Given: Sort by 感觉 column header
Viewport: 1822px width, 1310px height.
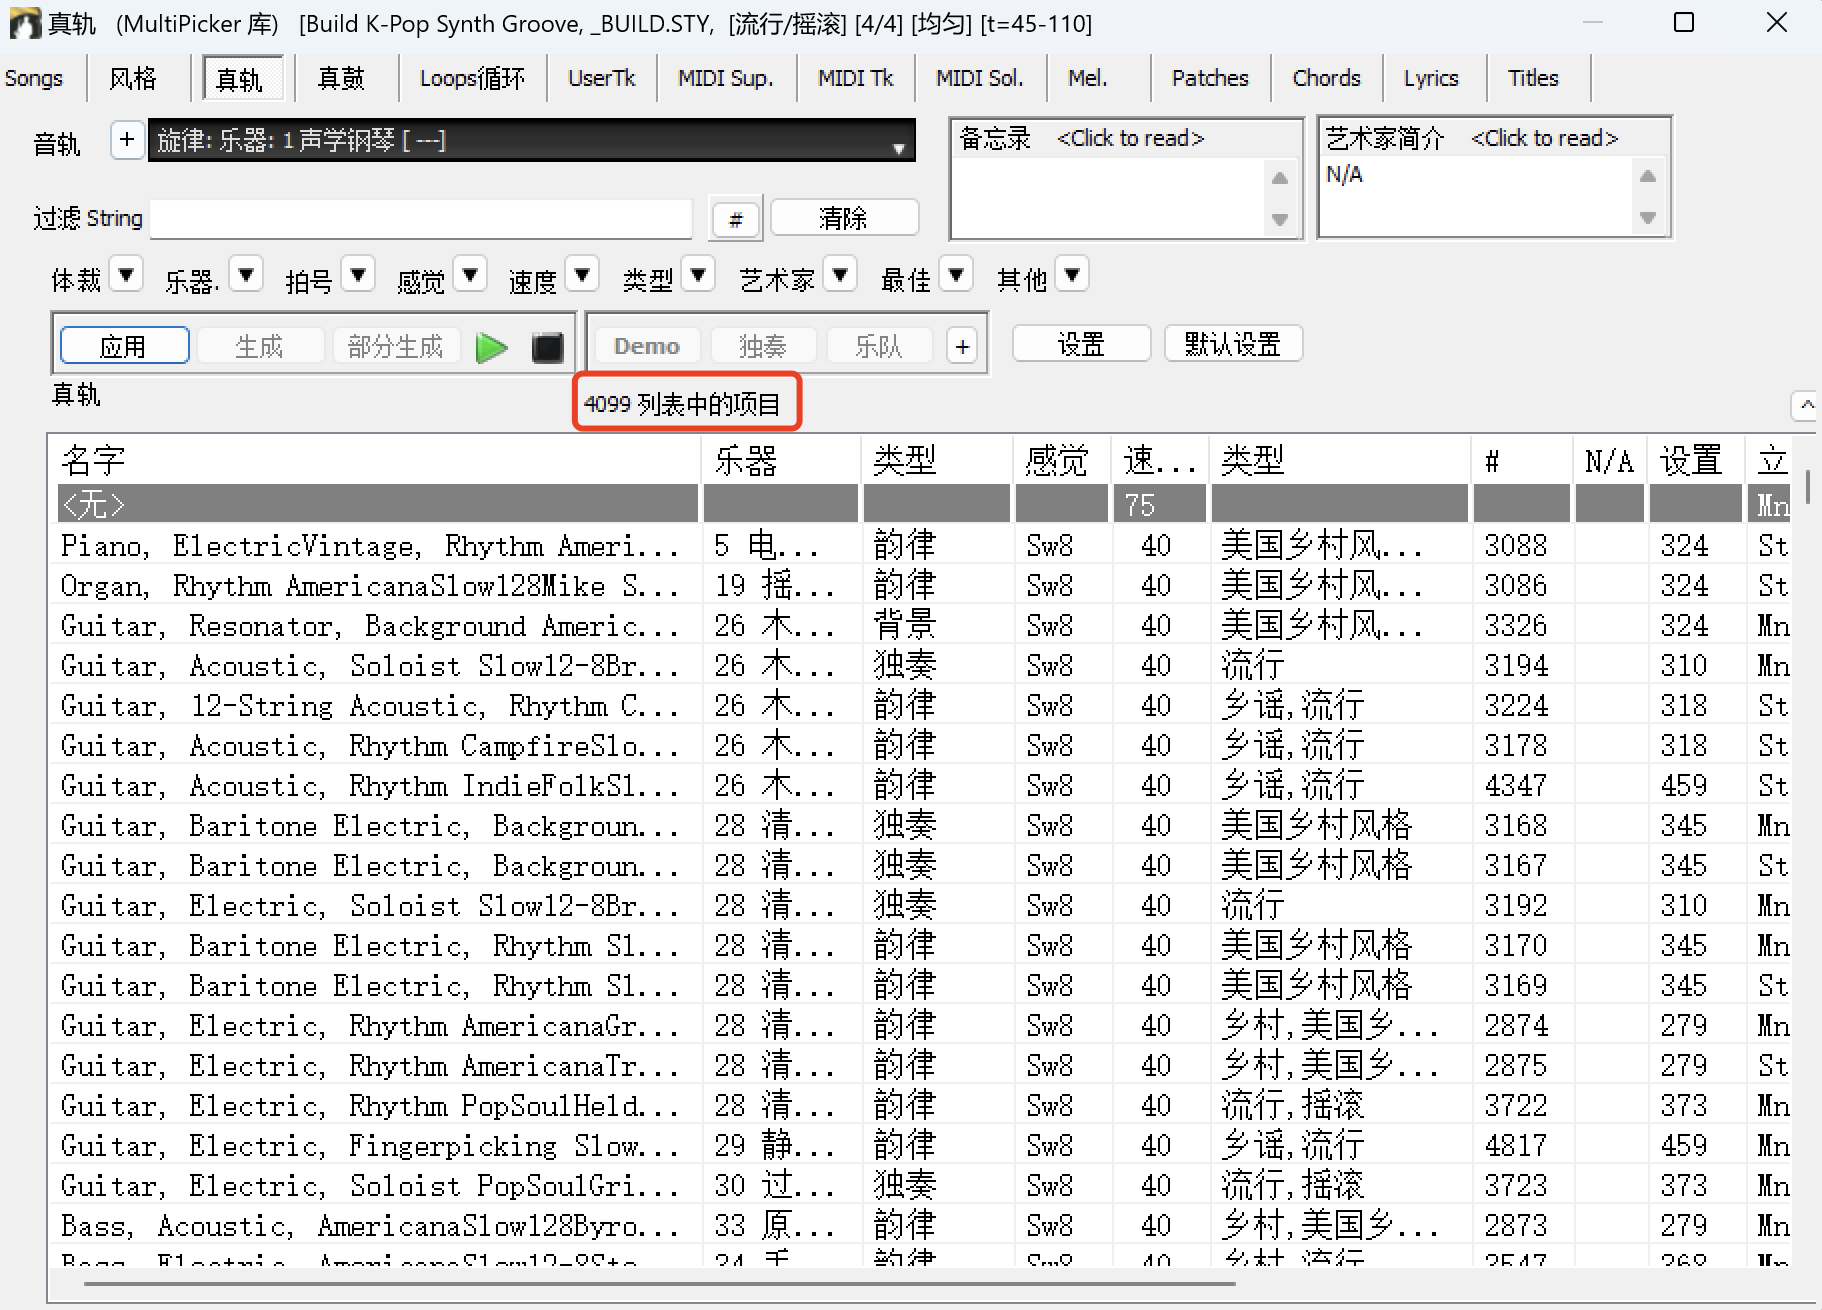Looking at the screenshot, I should pyautogui.click(x=1062, y=460).
